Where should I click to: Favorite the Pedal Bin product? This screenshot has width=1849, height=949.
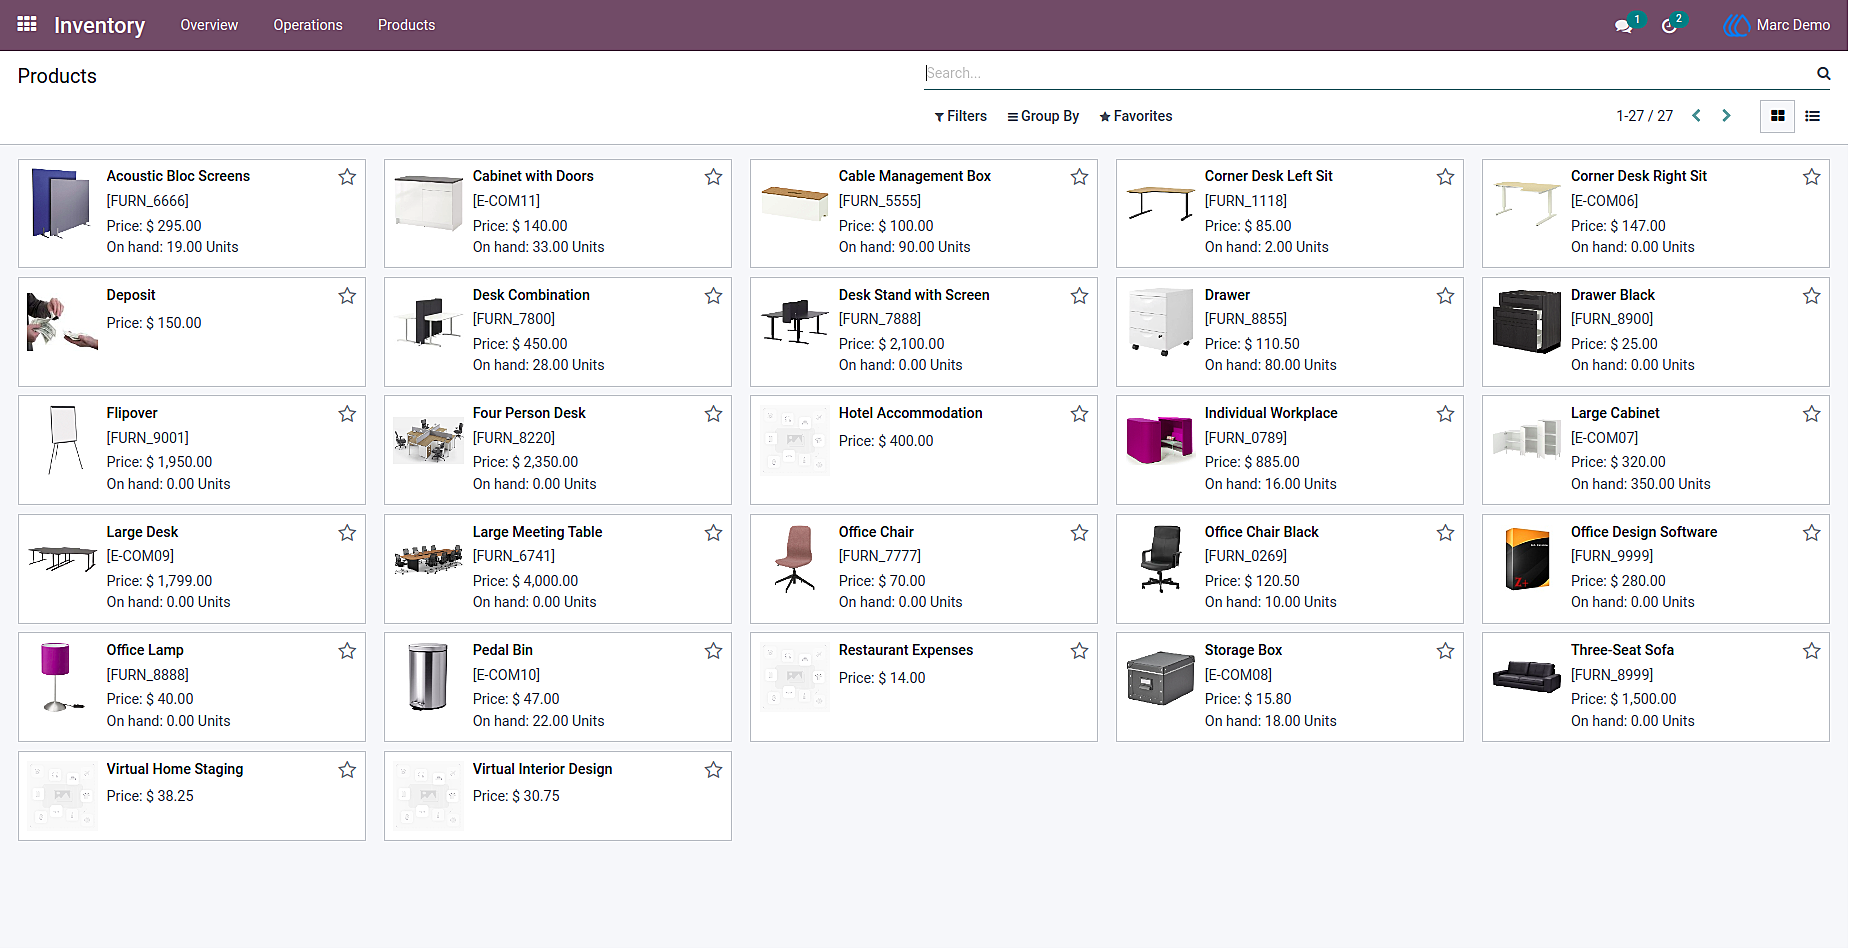coord(713,651)
